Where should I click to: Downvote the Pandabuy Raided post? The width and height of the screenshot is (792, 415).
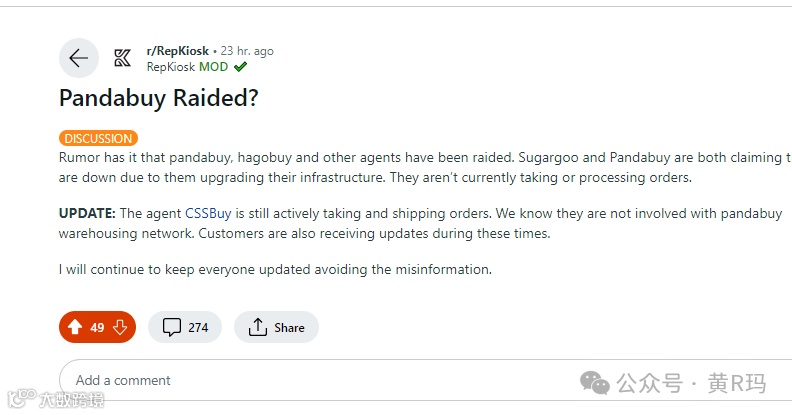coord(120,327)
